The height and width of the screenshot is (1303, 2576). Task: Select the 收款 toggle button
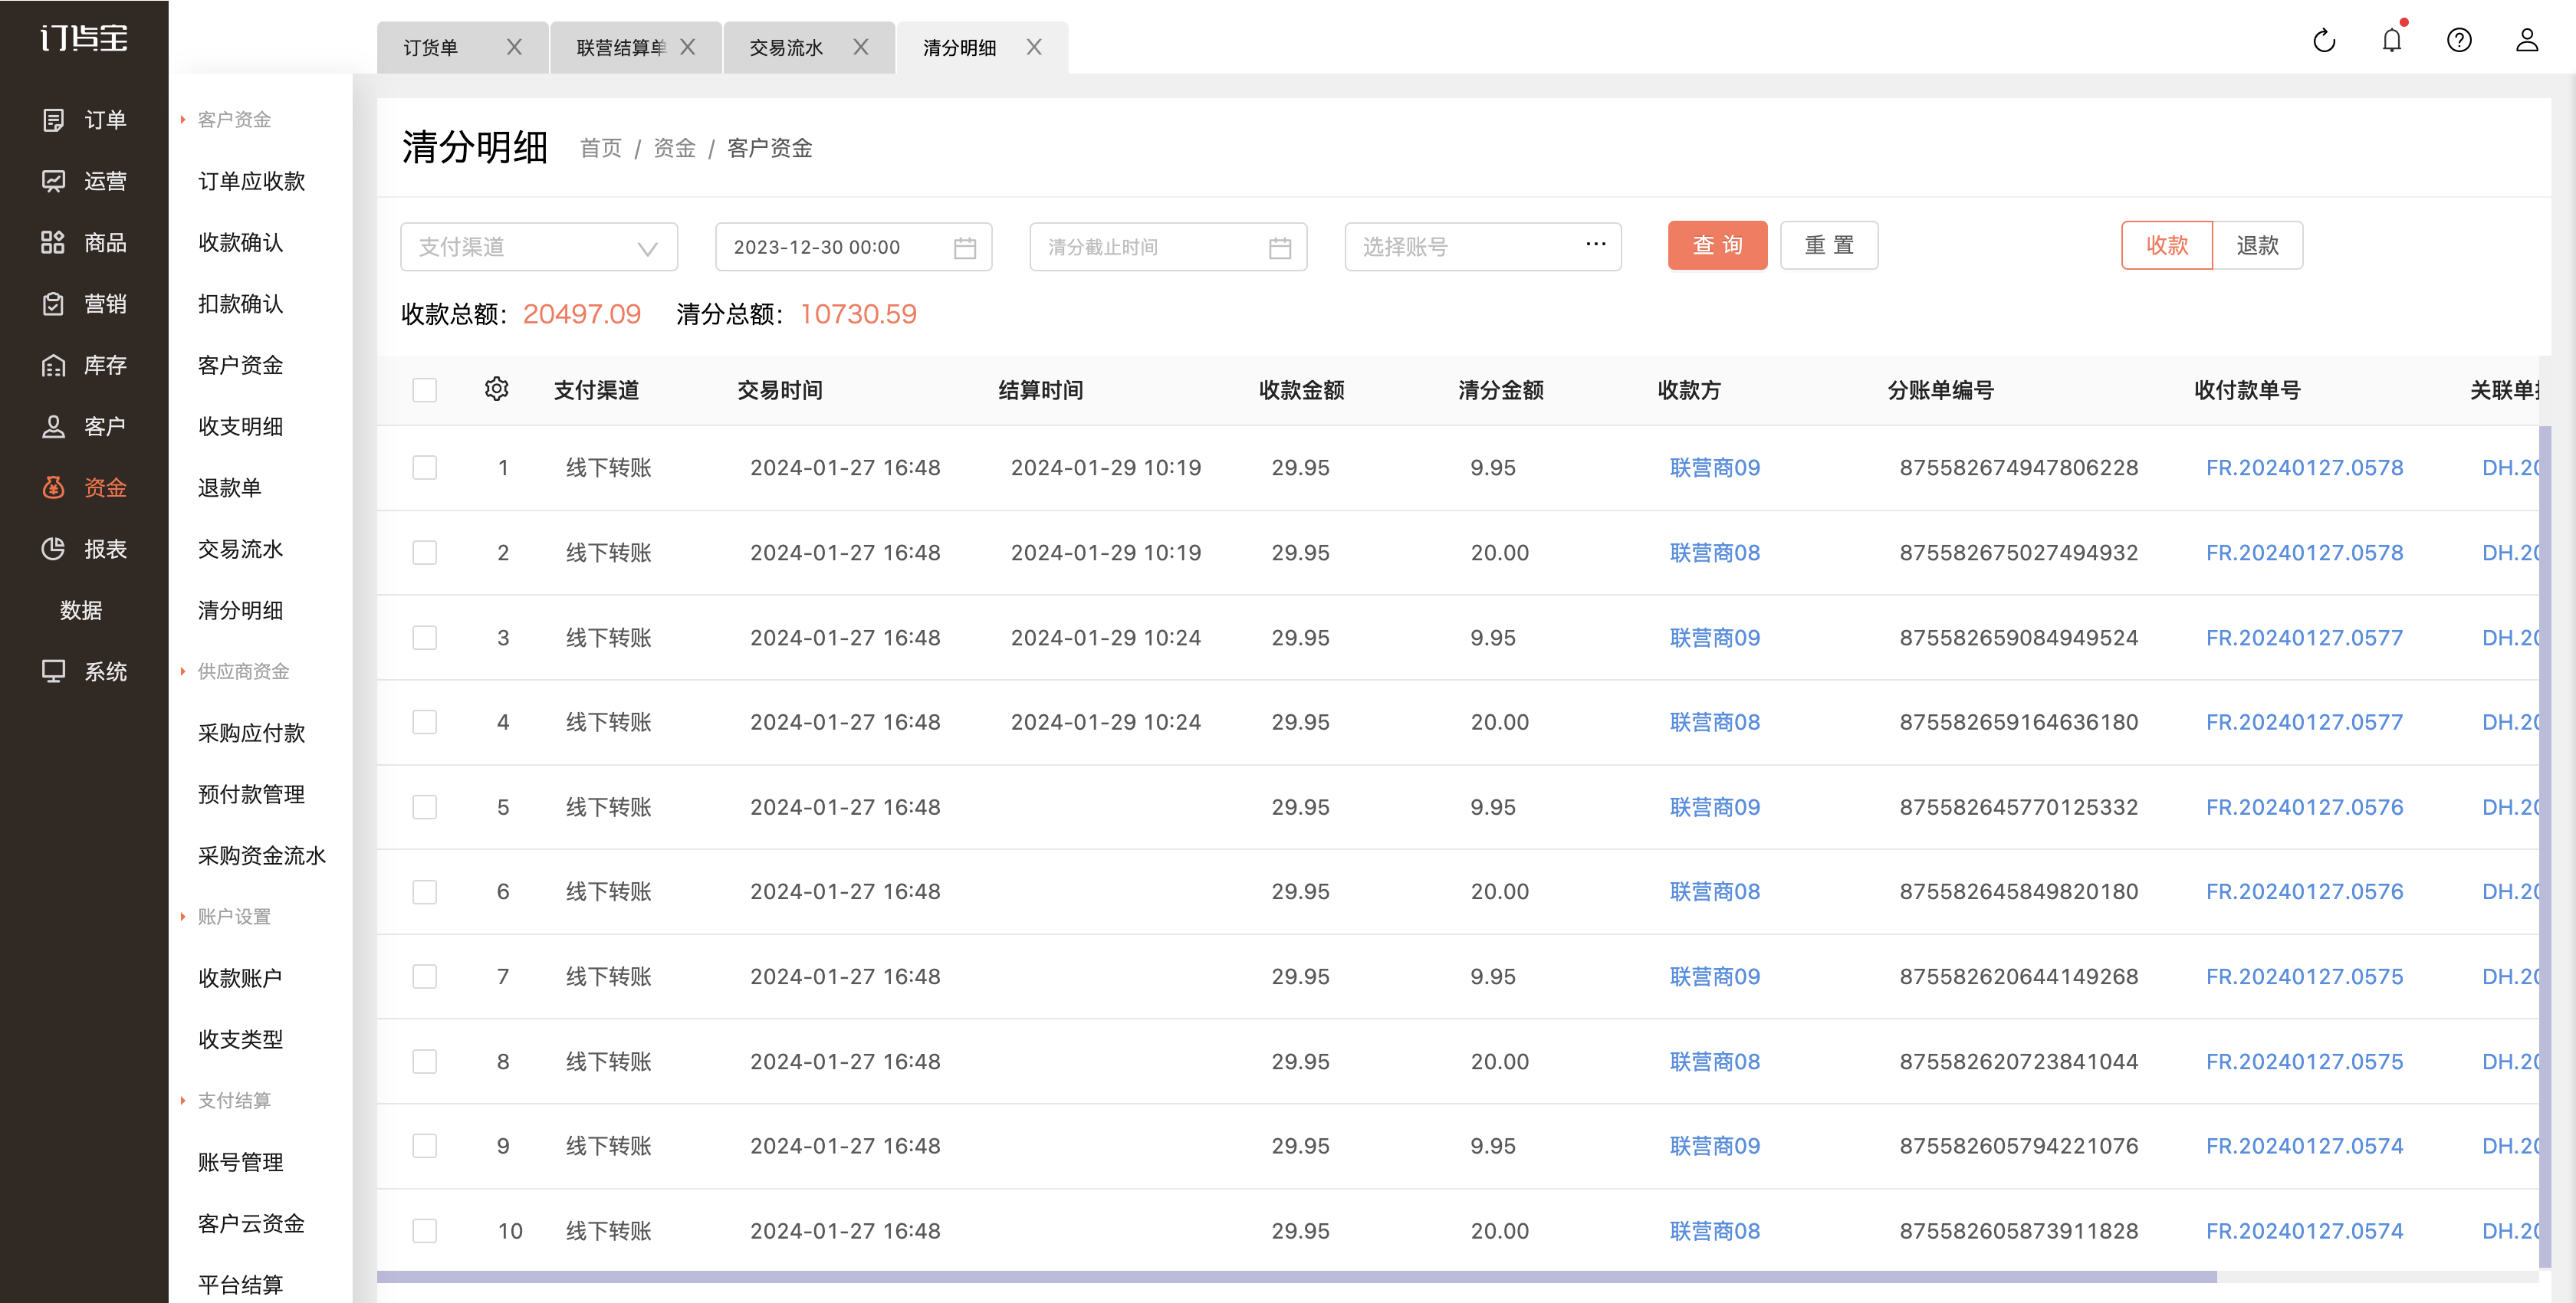point(2167,245)
